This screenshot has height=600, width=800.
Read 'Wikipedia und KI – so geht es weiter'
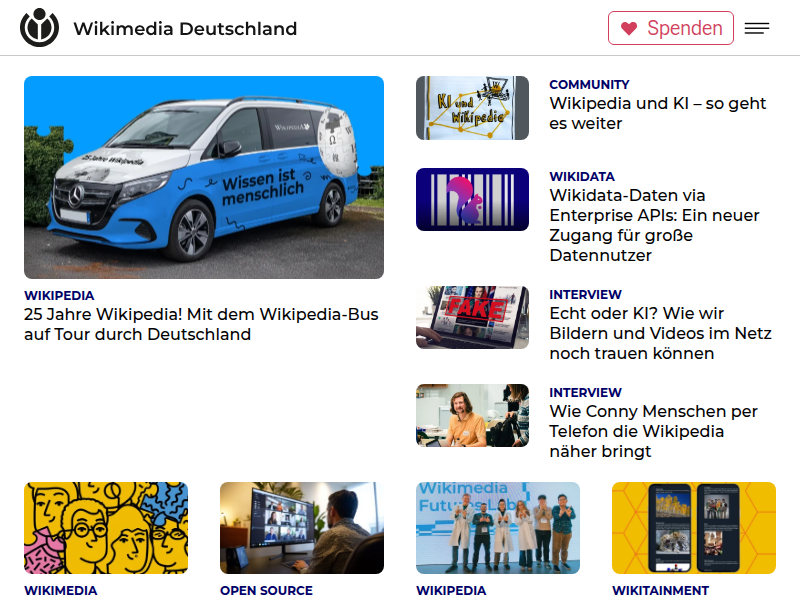click(658, 113)
